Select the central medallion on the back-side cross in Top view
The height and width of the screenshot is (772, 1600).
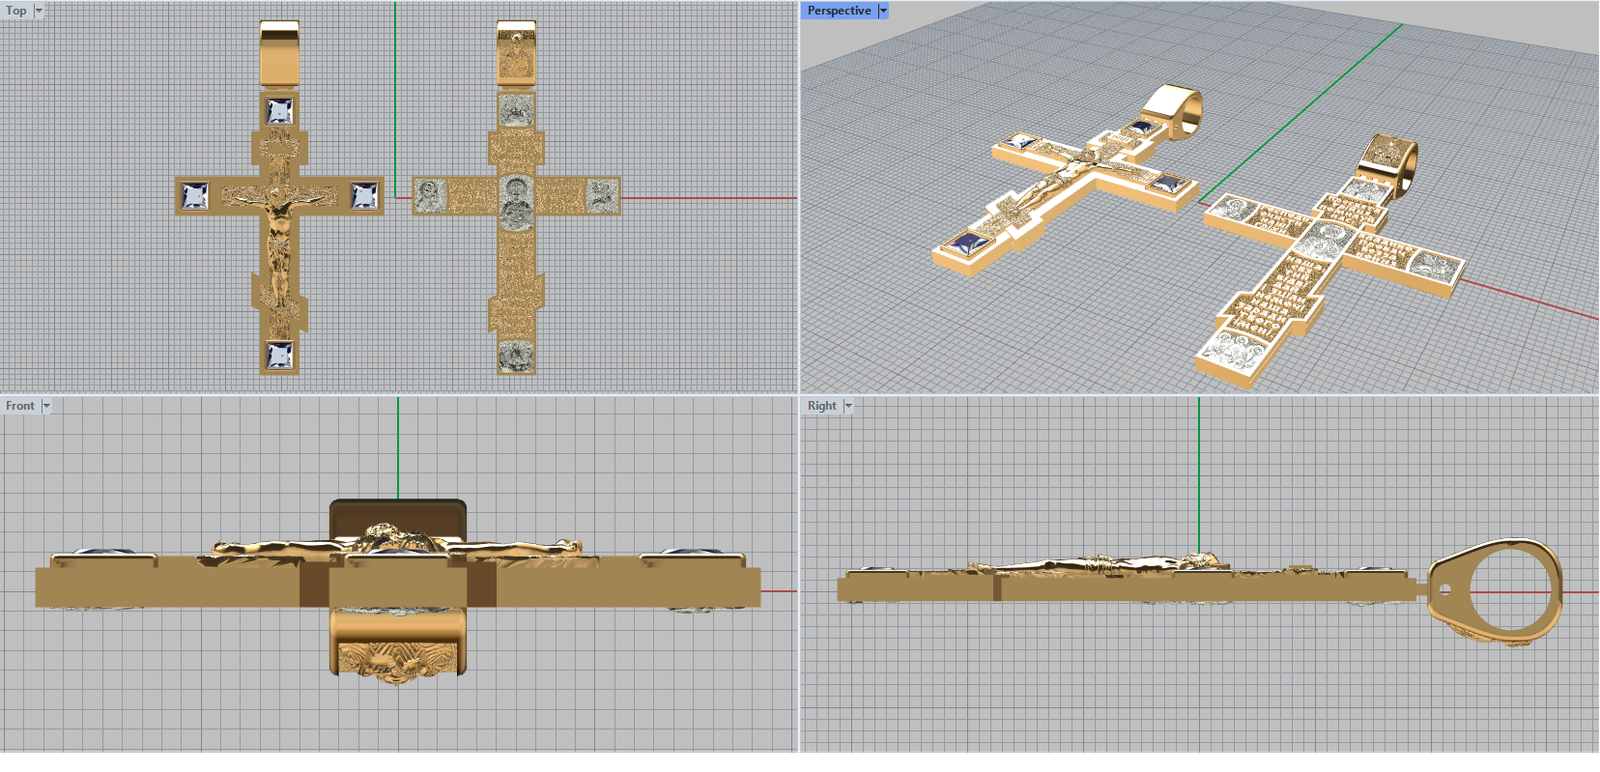(516, 201)
